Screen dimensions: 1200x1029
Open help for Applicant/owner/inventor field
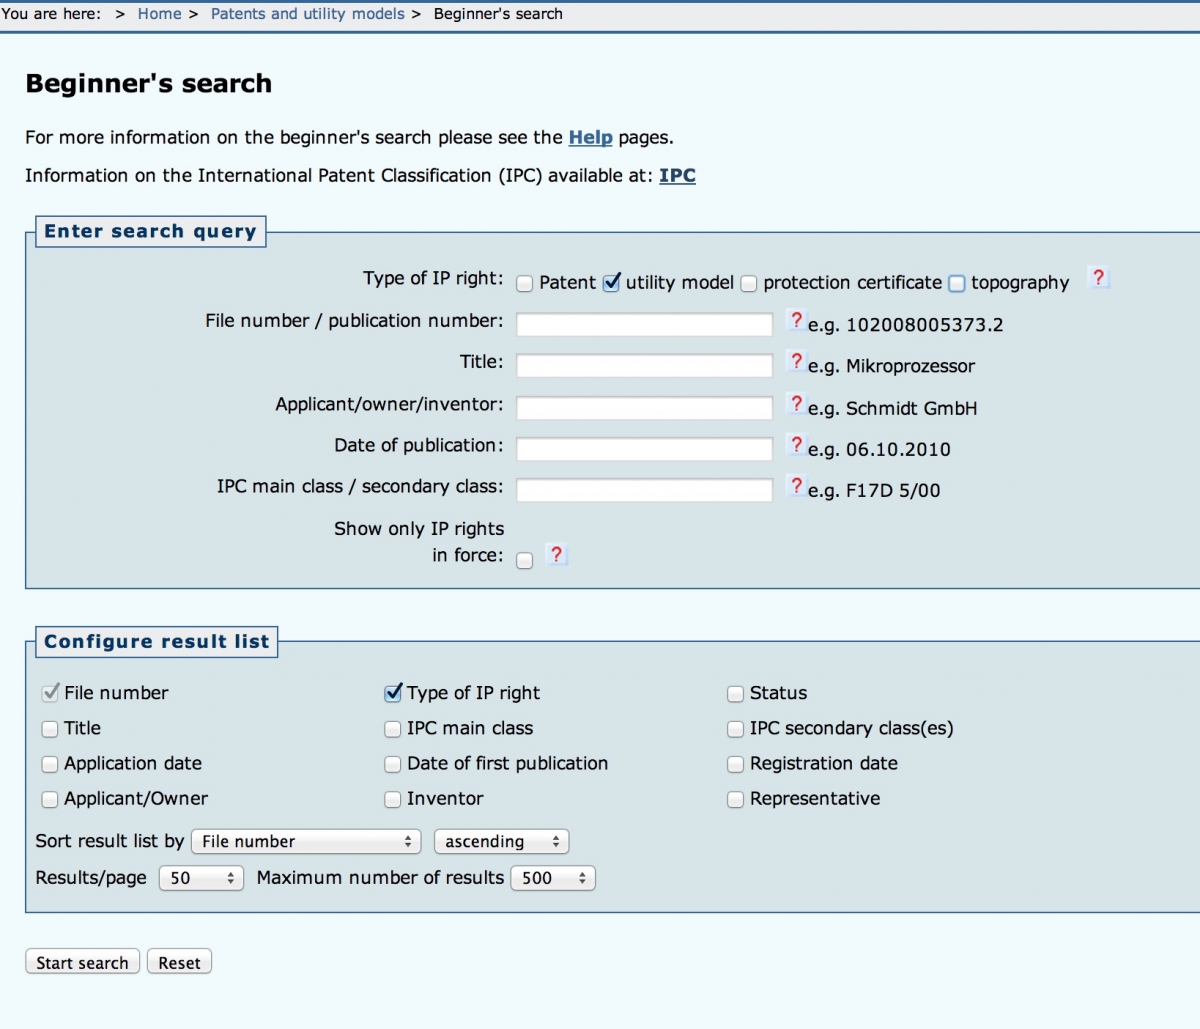tap(796, 404)
